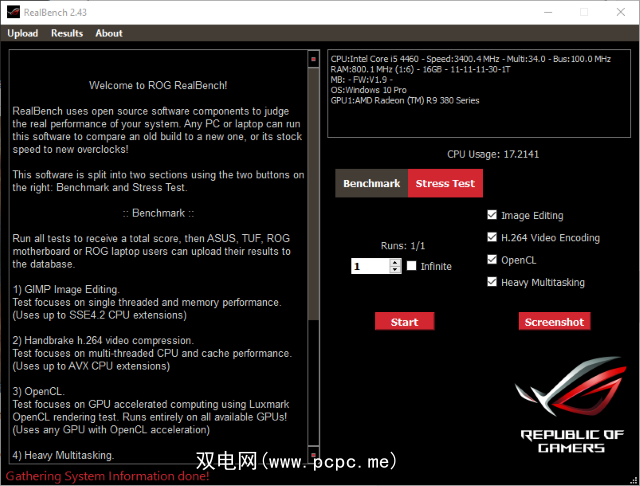This screenshot has width=640, height=486.
Task: Close the RealBench window
Action: 621,12
